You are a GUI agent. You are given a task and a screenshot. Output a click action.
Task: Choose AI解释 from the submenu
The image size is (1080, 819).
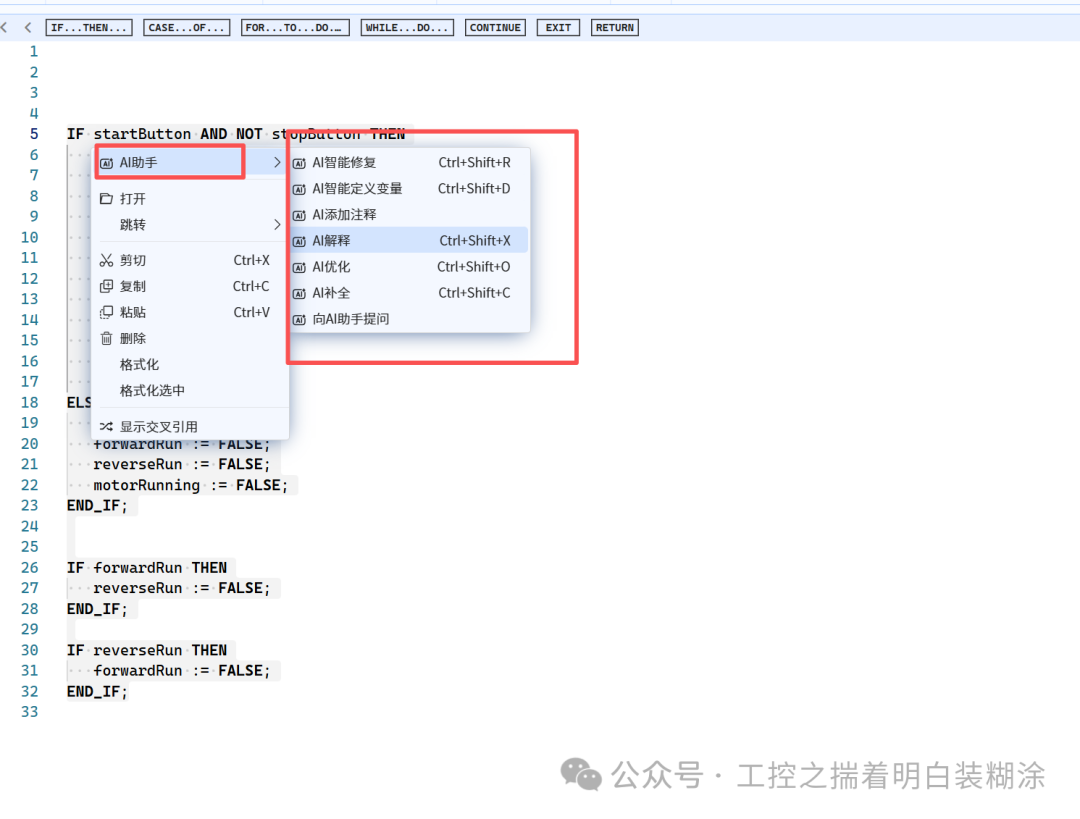(x=409, y=240)
